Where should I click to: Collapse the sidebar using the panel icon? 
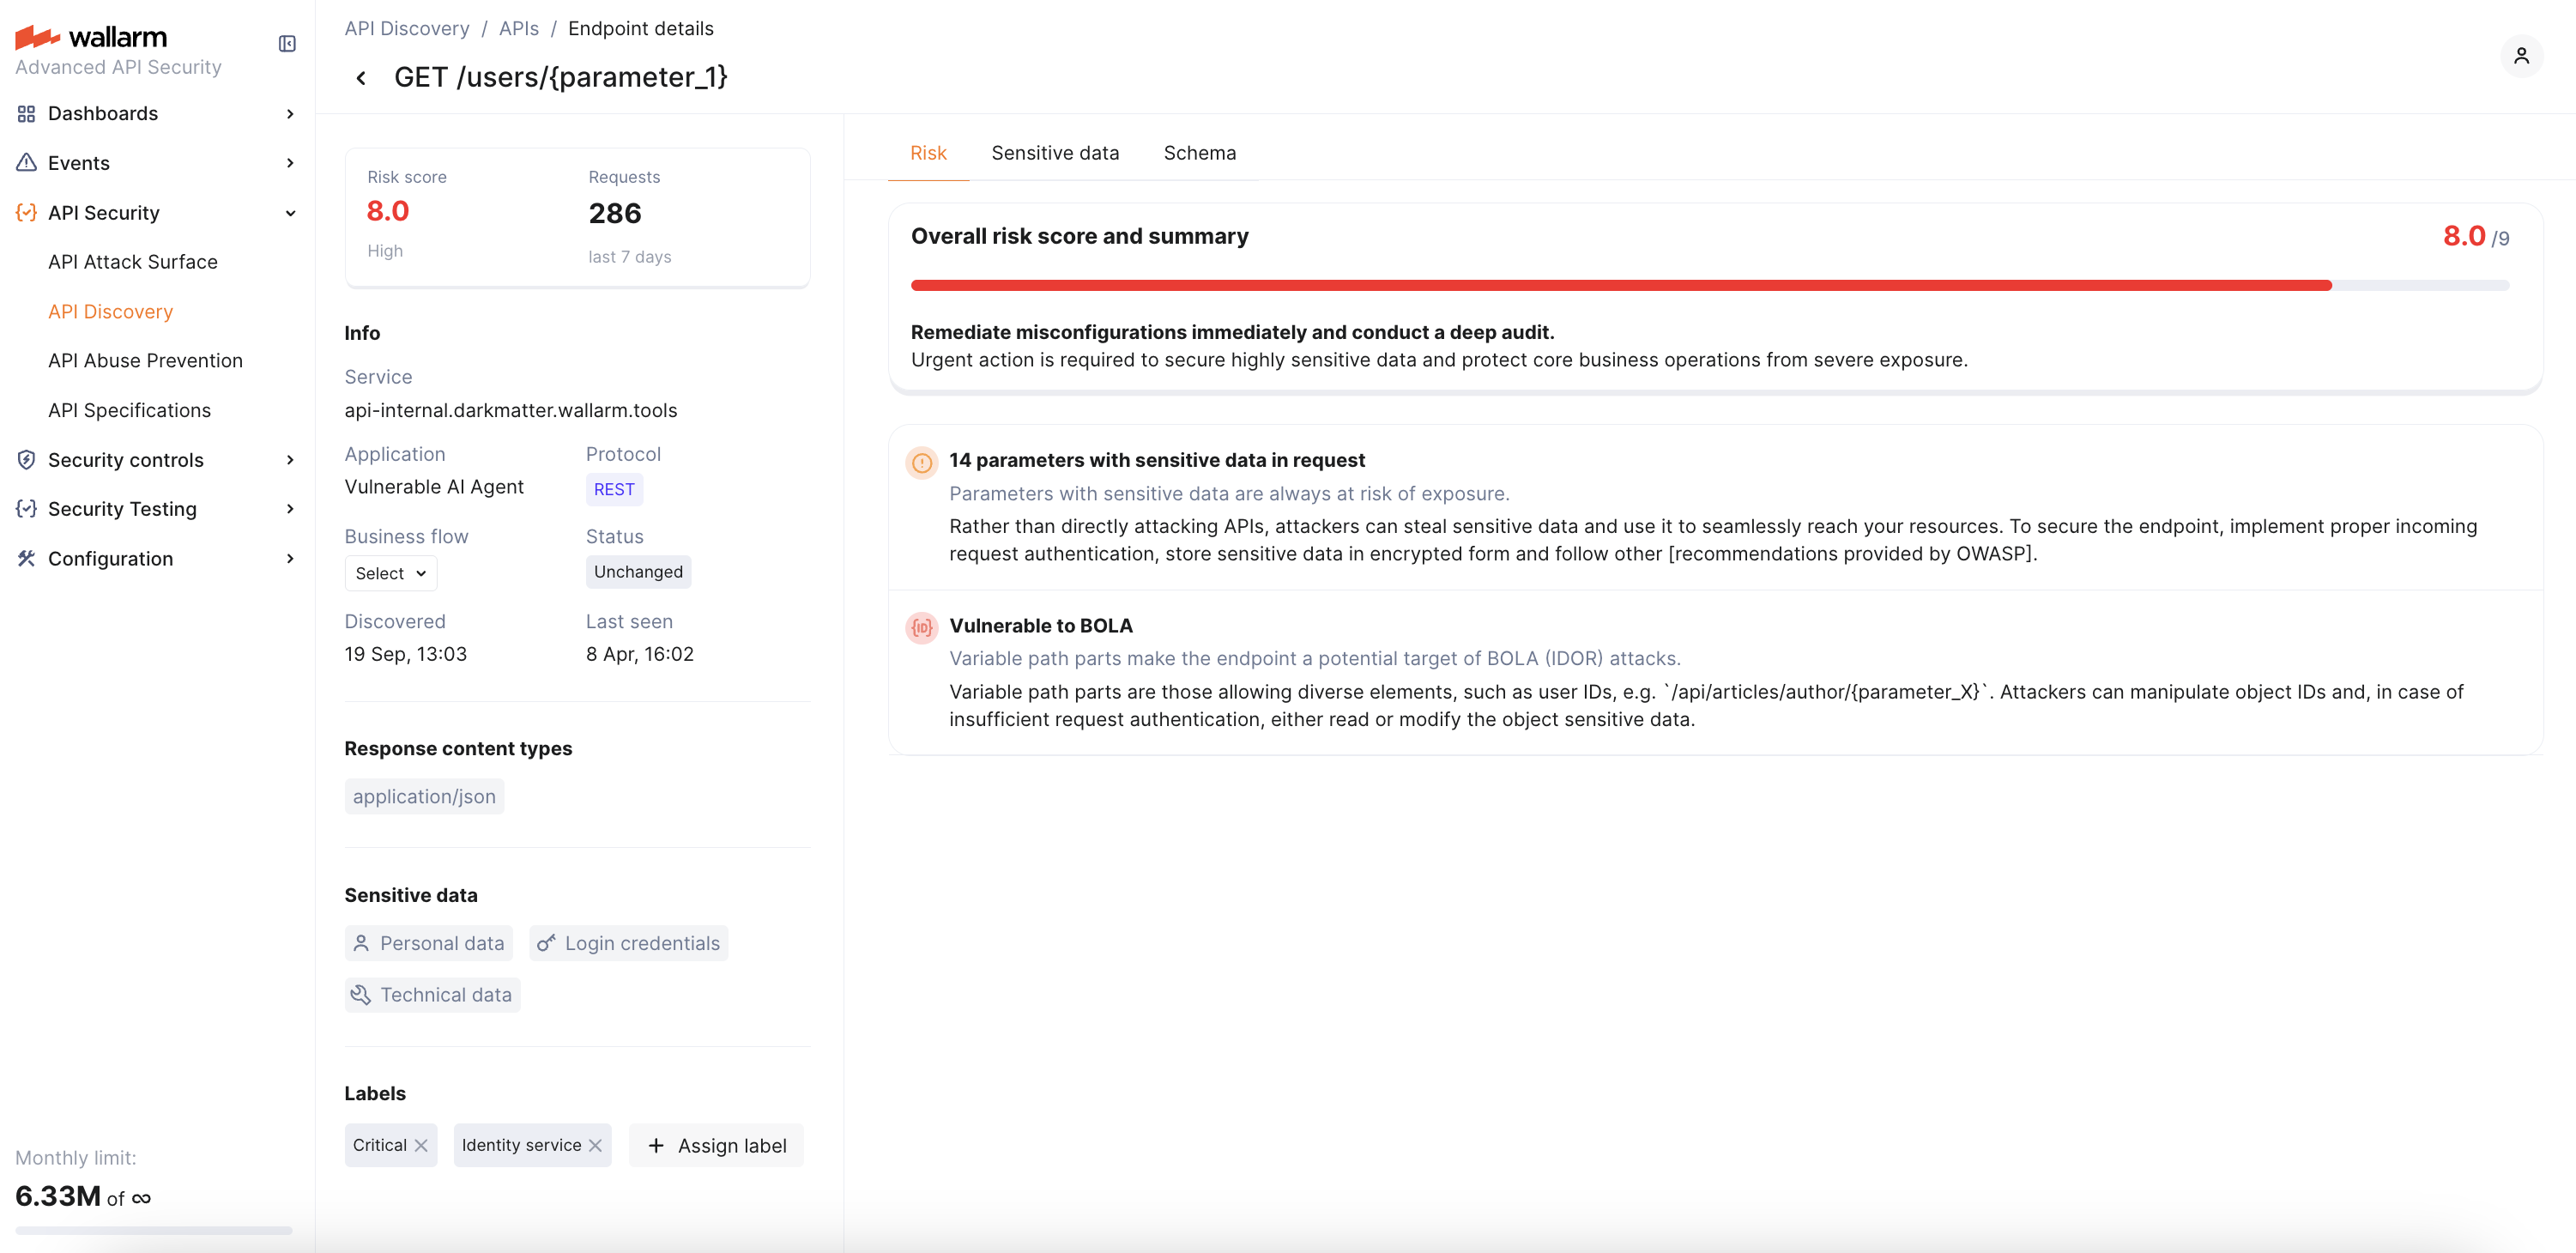(x=287, y=44)
